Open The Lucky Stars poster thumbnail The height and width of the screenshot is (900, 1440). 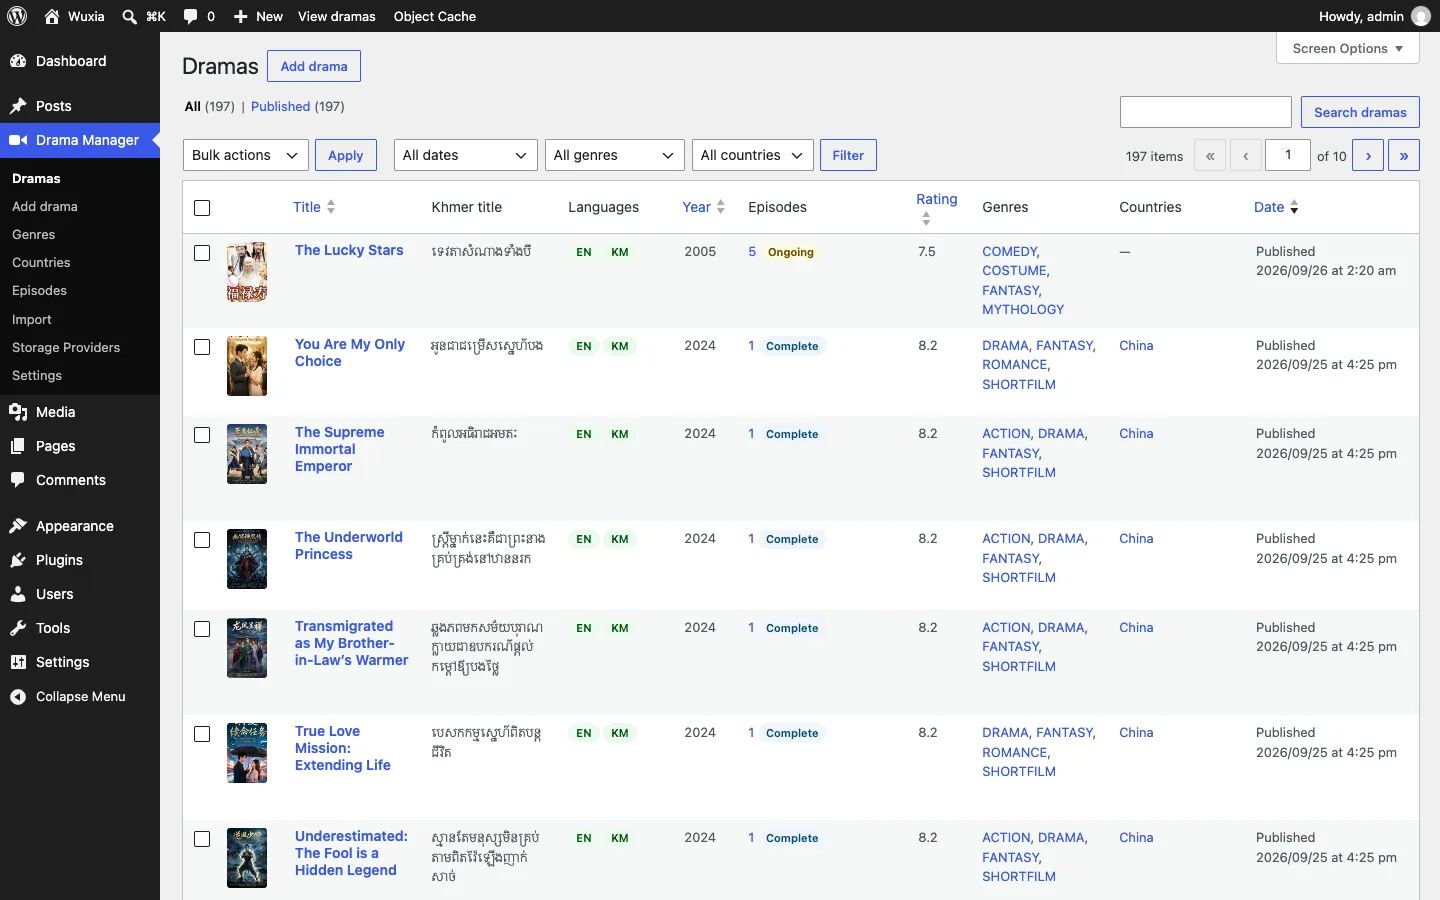click(247, 272)
